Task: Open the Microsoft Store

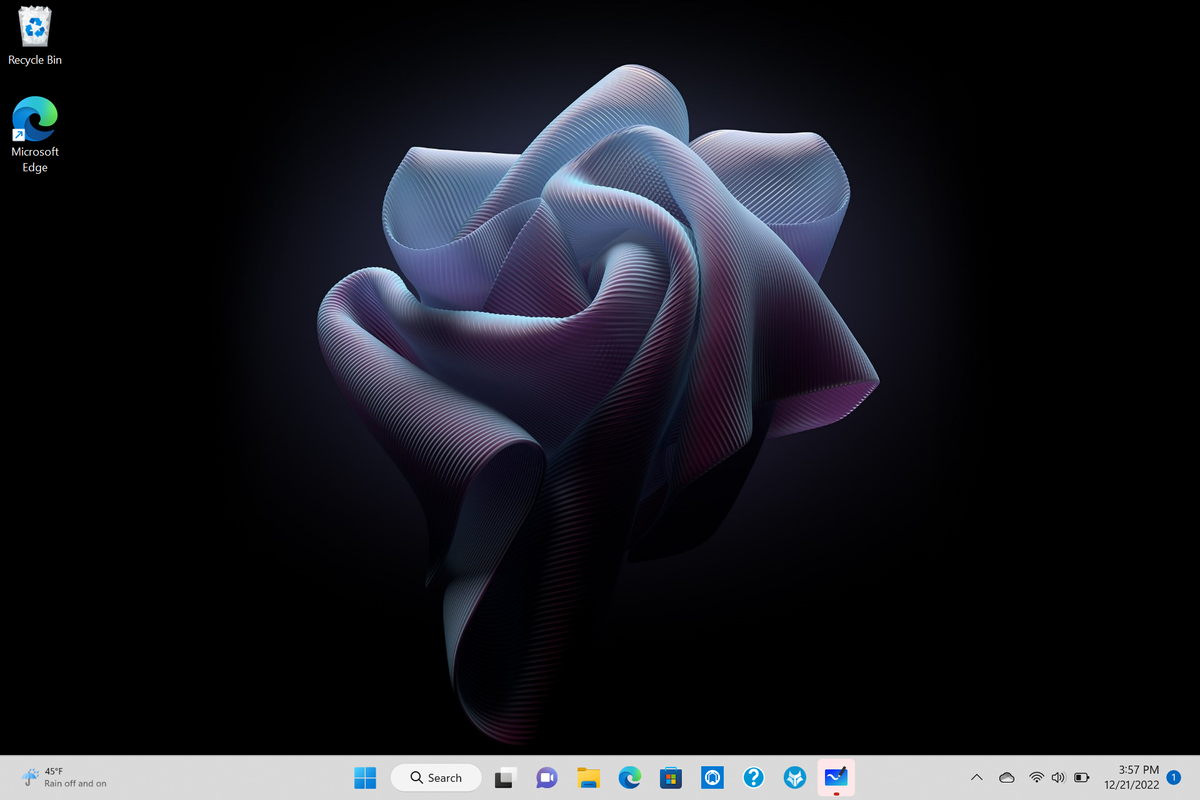Action: (670, 777)
